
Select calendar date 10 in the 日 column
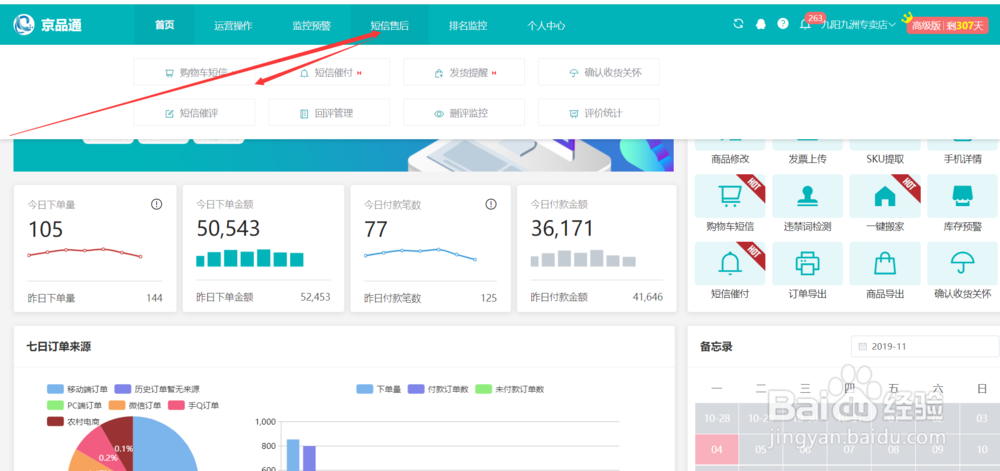[x=982, y=450]
